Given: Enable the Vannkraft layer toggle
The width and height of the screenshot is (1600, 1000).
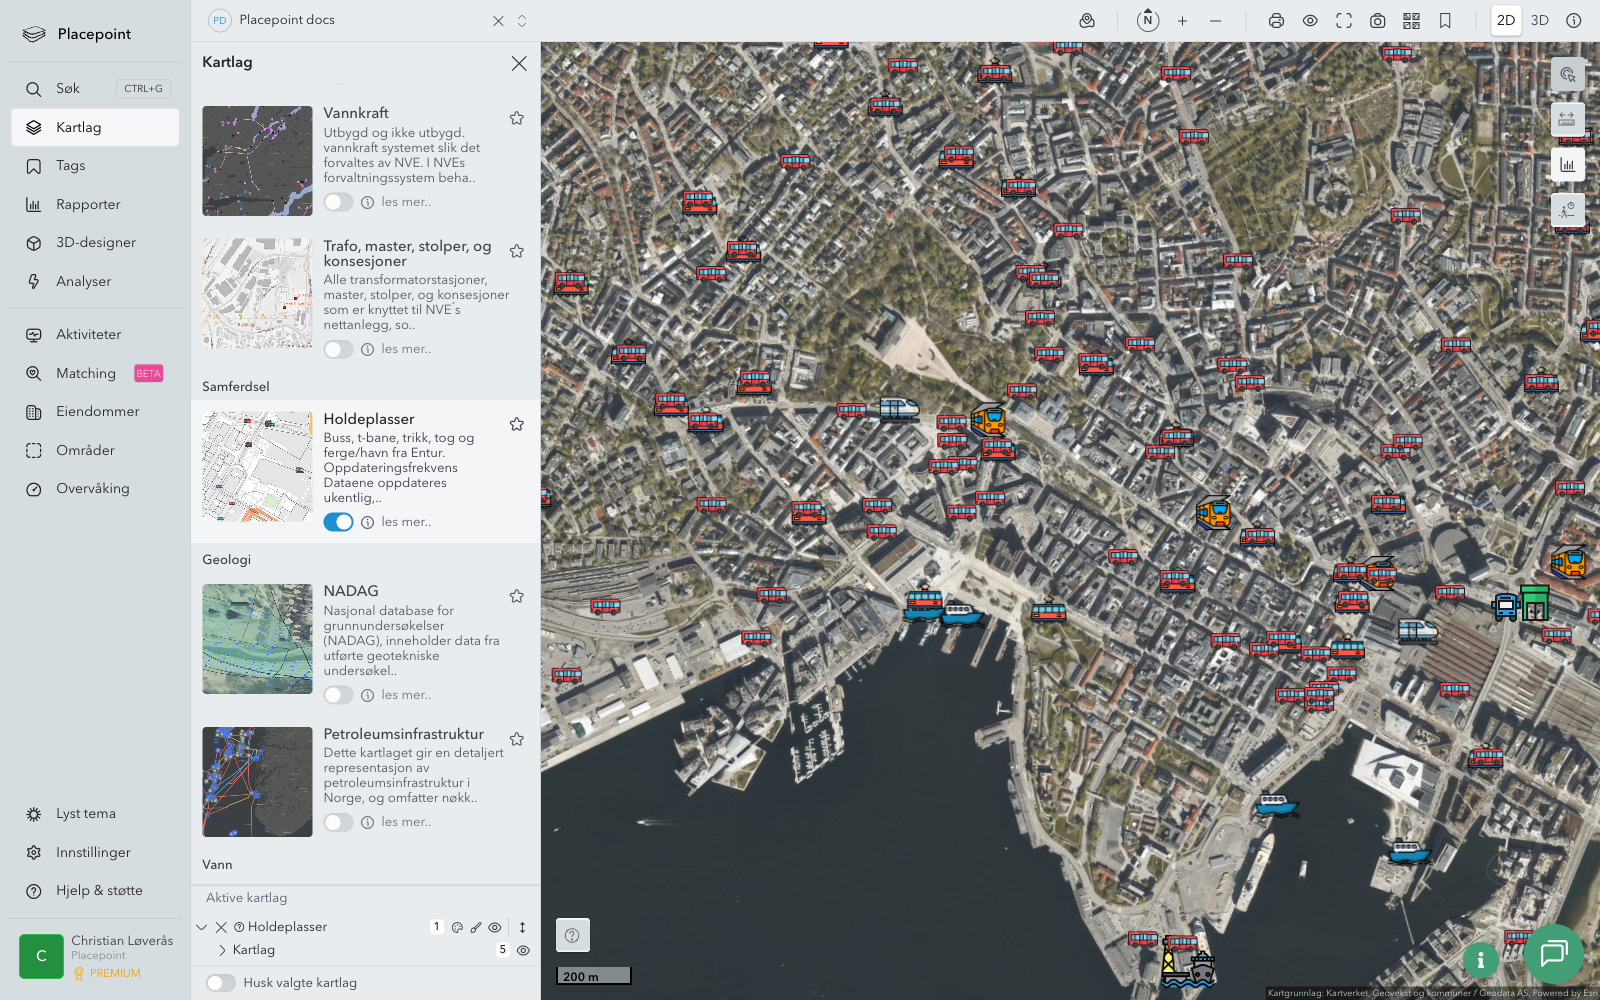Looking at the screenshot, I should (338, 202).
